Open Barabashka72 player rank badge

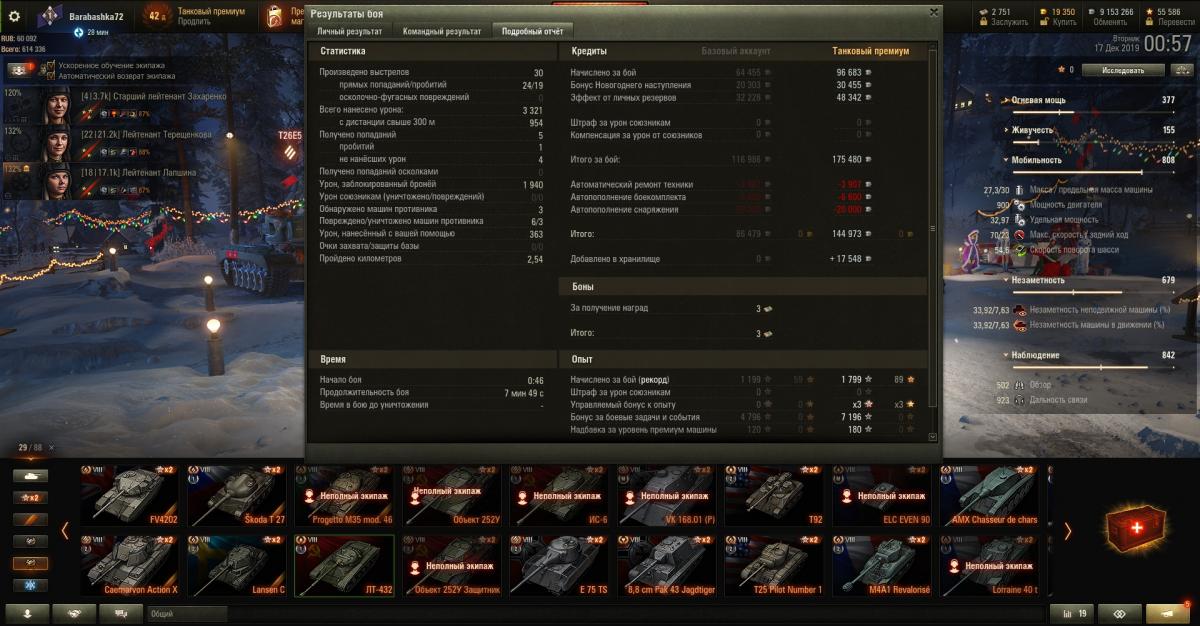pos(52,16)
